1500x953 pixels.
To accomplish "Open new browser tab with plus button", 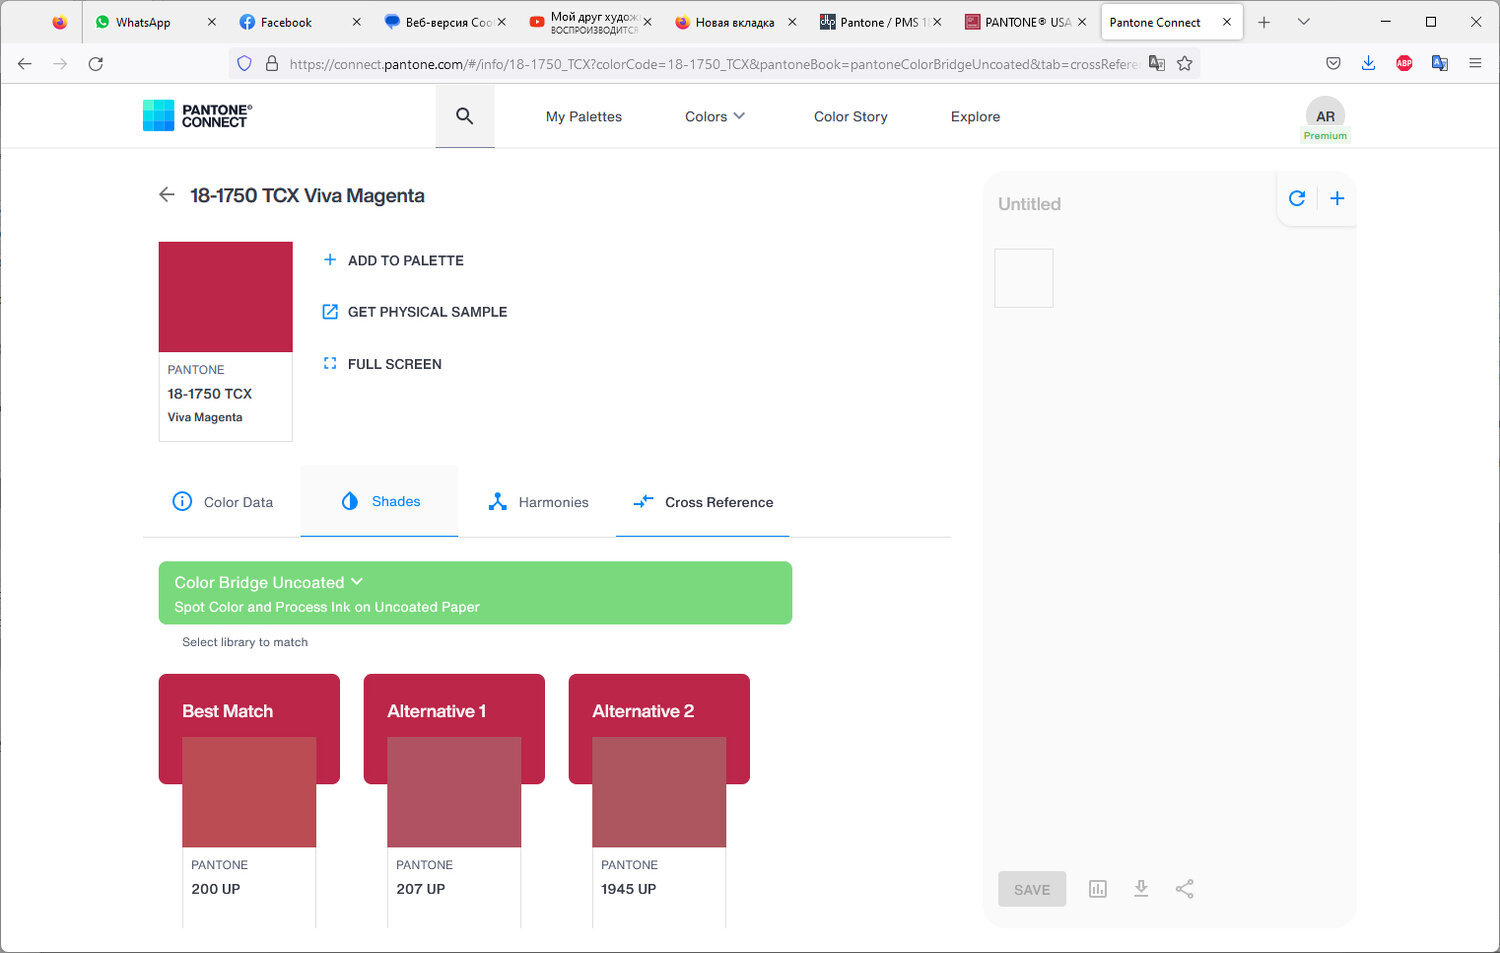I will 1264,22.
